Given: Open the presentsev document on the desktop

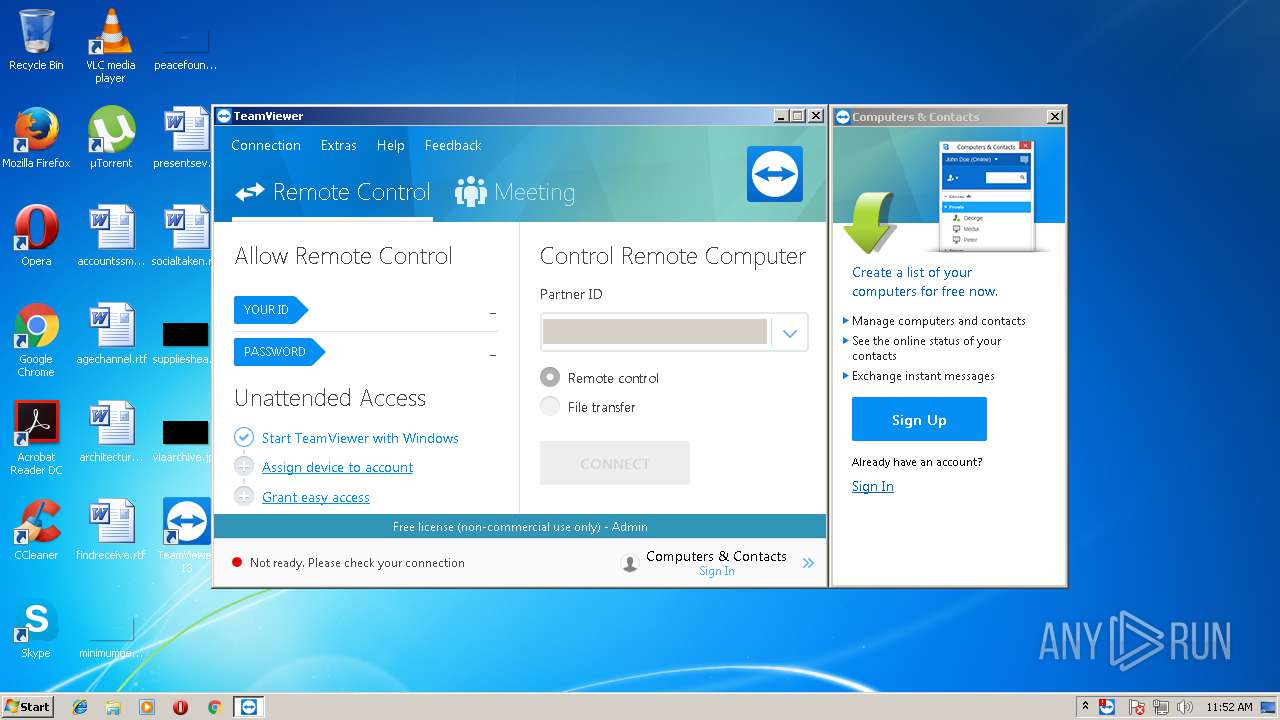Looking at the screenshot, I should (184, 138).
